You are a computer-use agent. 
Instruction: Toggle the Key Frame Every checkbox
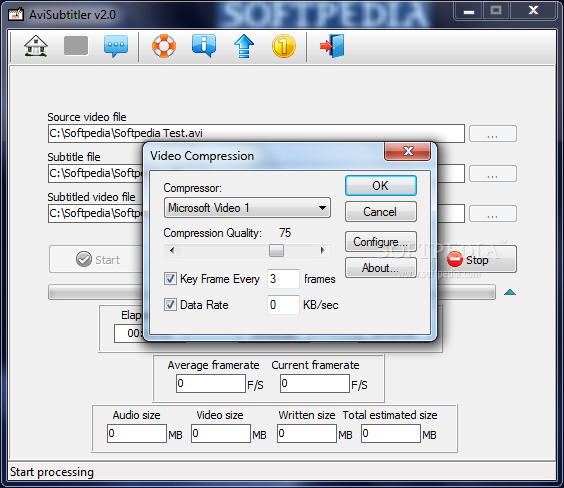pos(170,278)
